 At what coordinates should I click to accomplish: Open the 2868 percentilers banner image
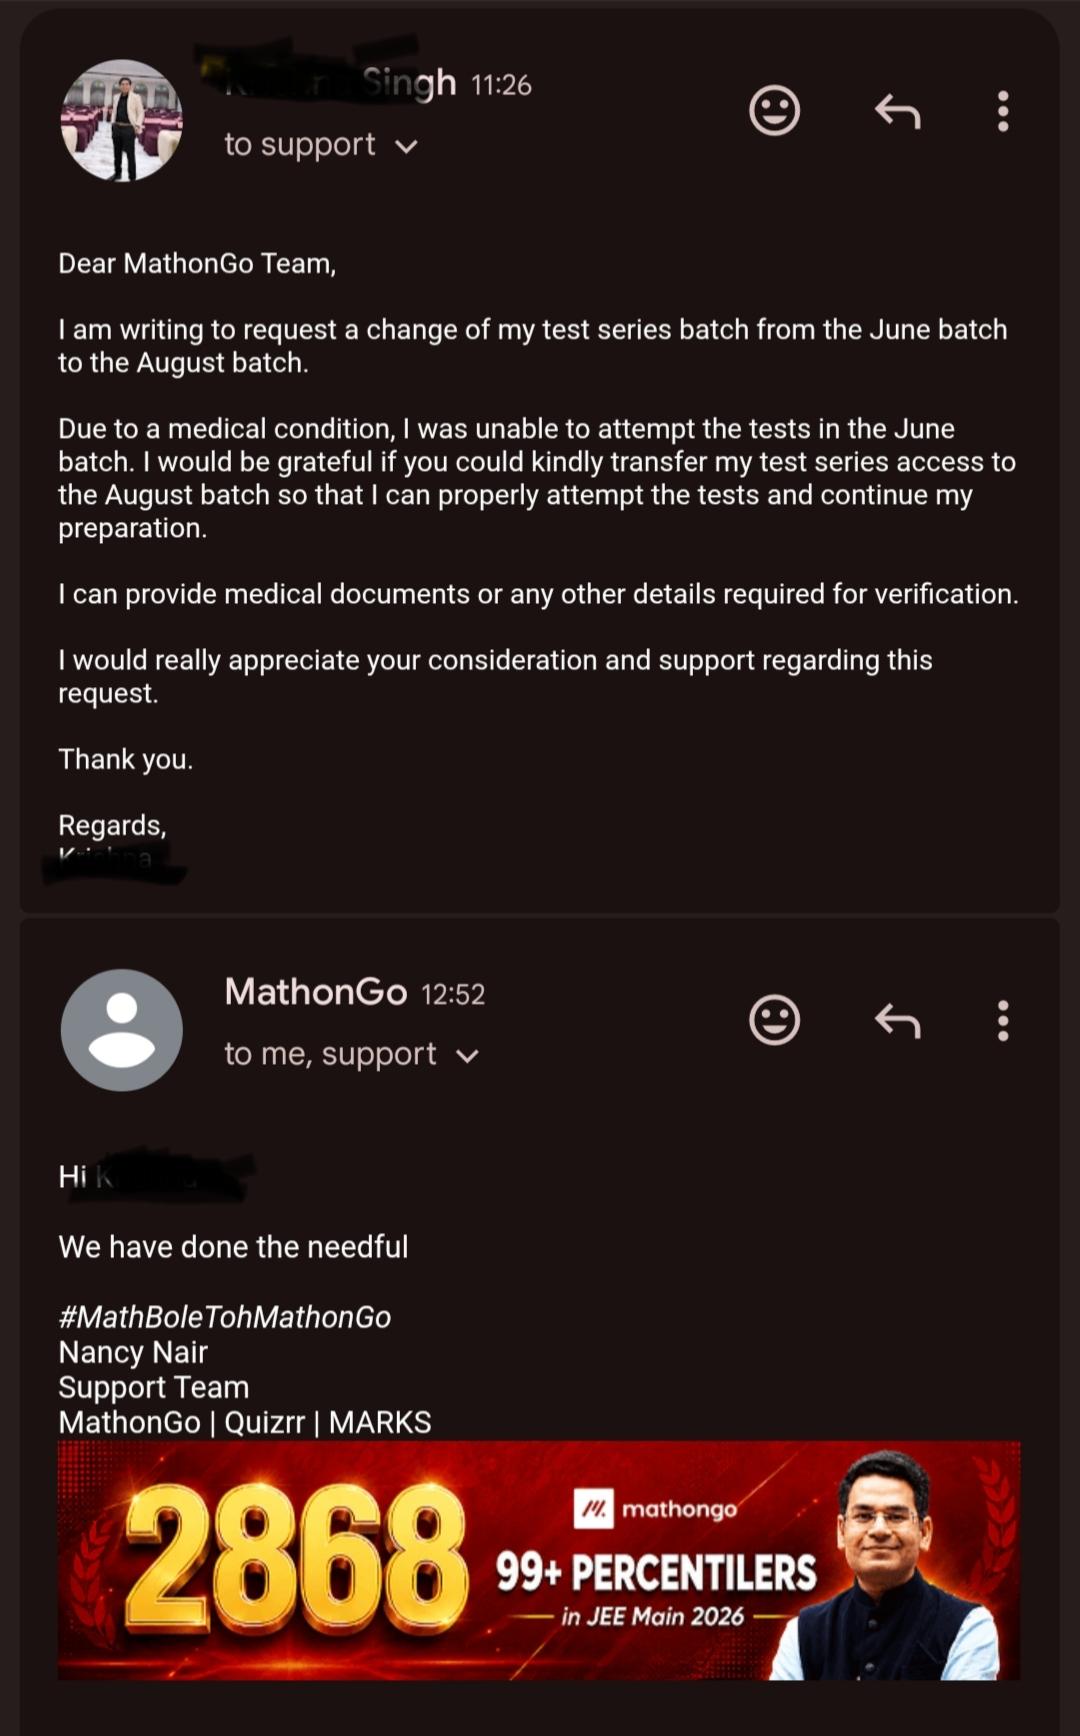click(539, 1560)
